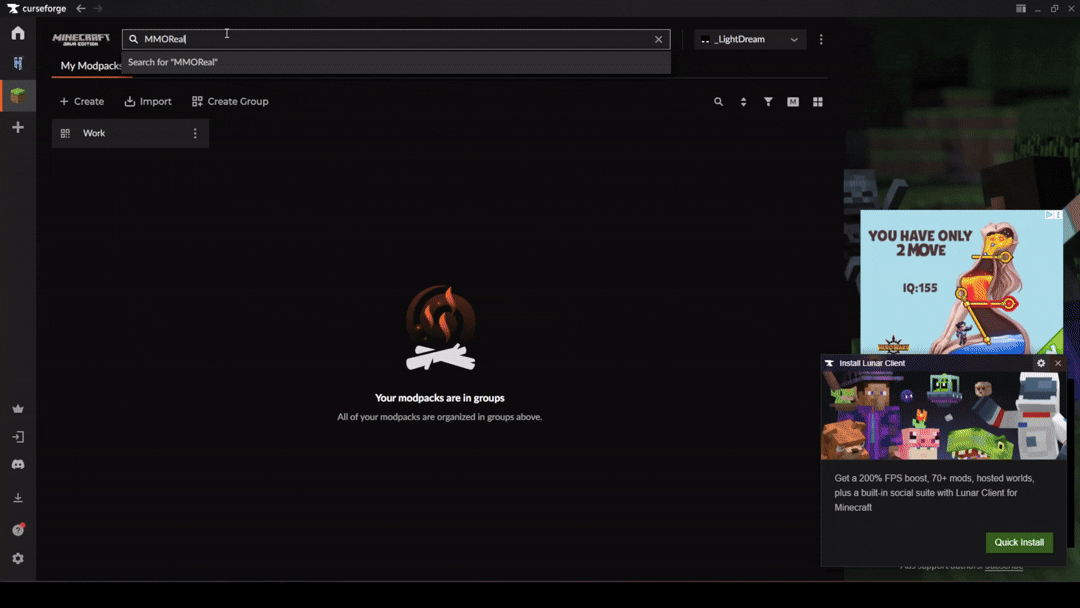This screenshot has height=608, width=1080.
Task: Click the Lunar Client promo image
Action: [944, 415]
